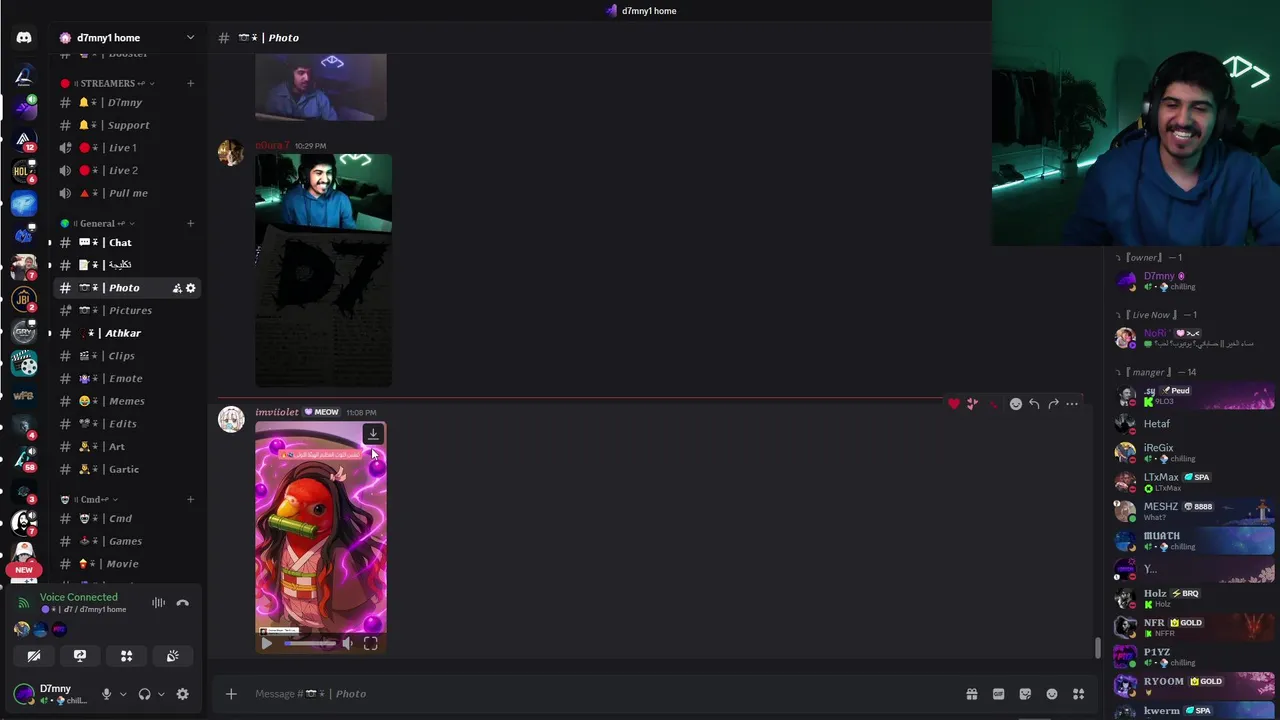Toggle microphone mute
The image size is (1280, 720).
click(107, 694)
